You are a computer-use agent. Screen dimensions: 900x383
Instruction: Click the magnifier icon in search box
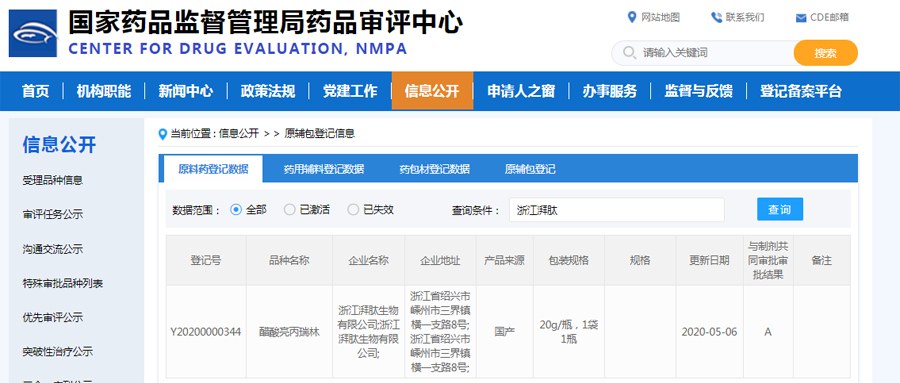[x=629, y=53]
